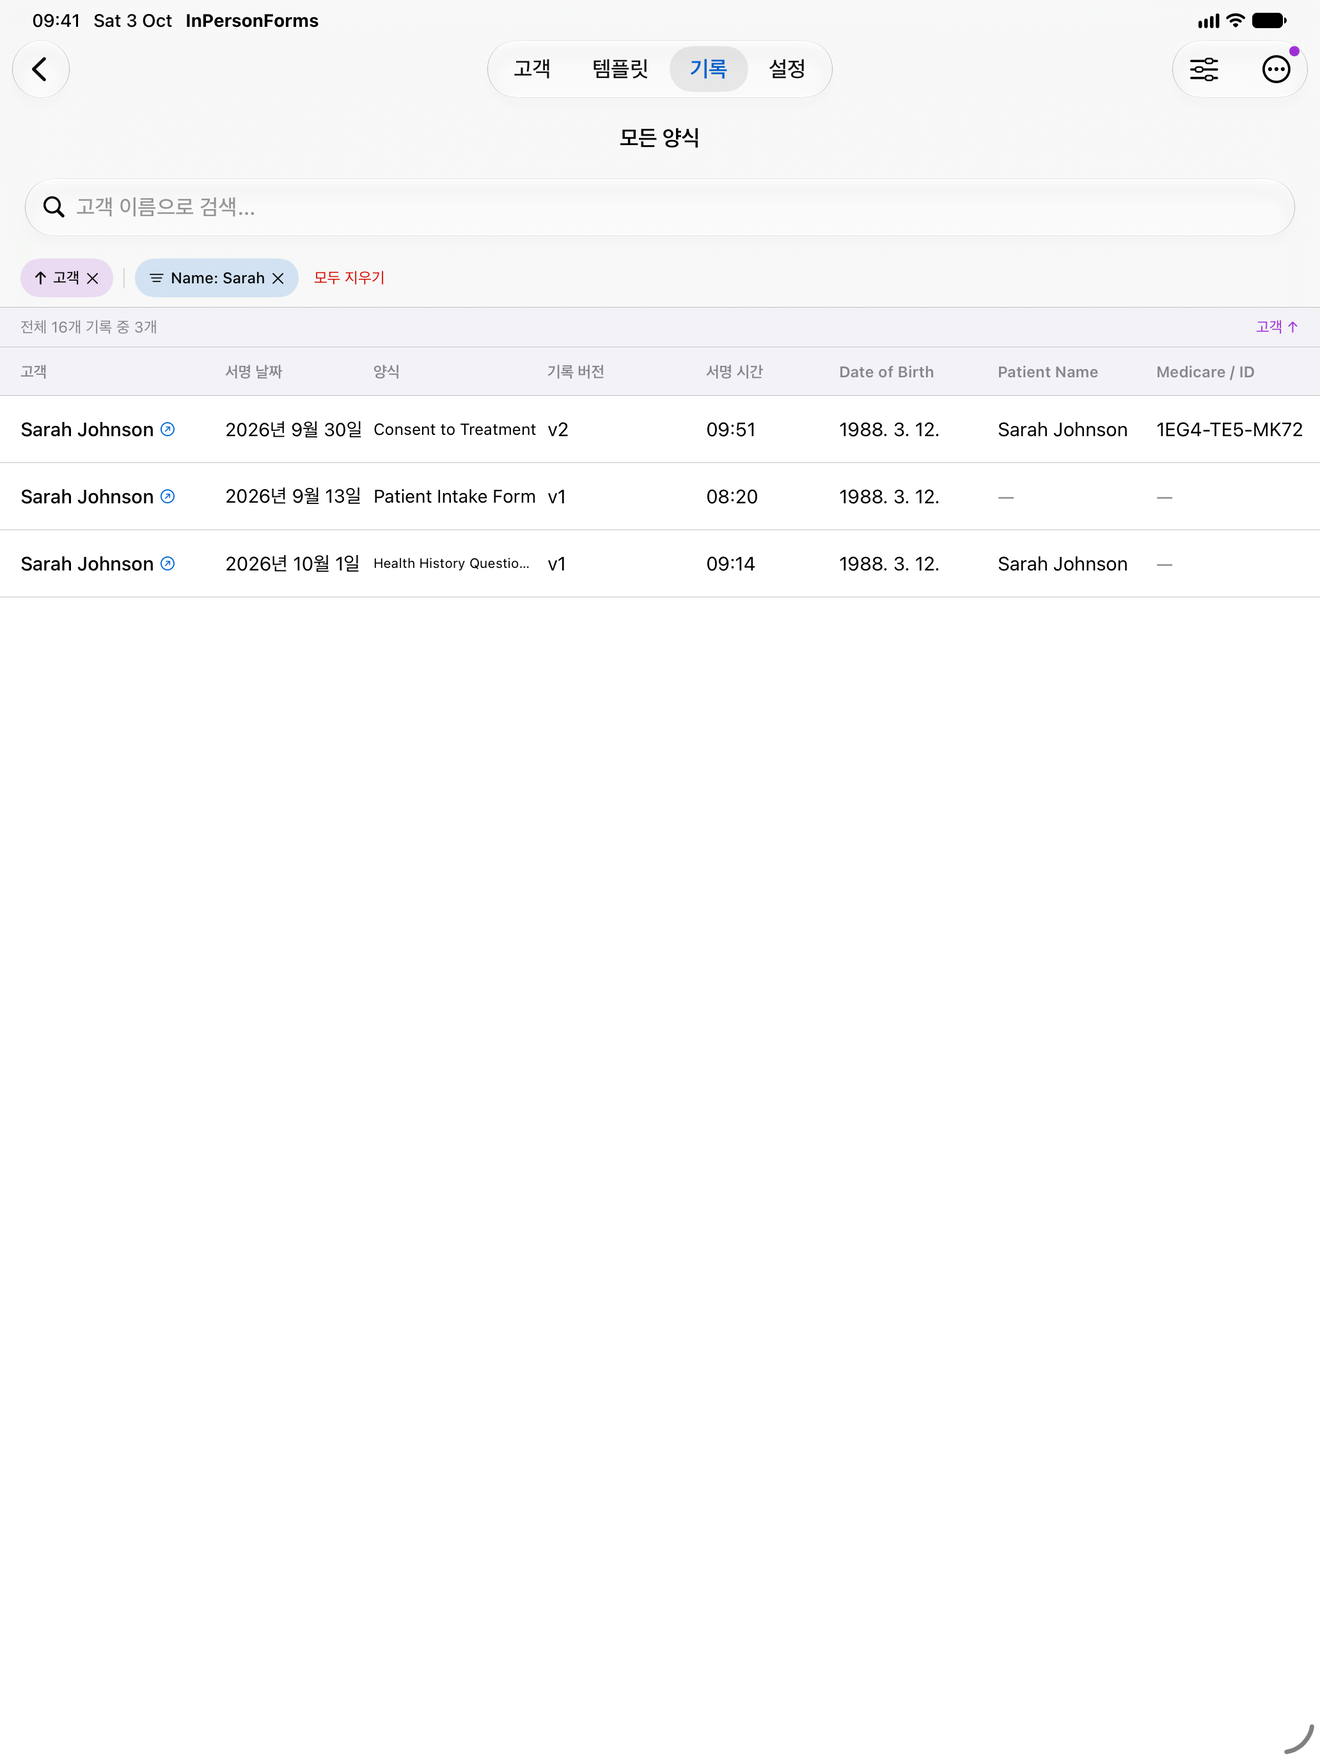Clear all filters with 모두 지우기
Screen dimensions: 1320x1760
[349, 278]
